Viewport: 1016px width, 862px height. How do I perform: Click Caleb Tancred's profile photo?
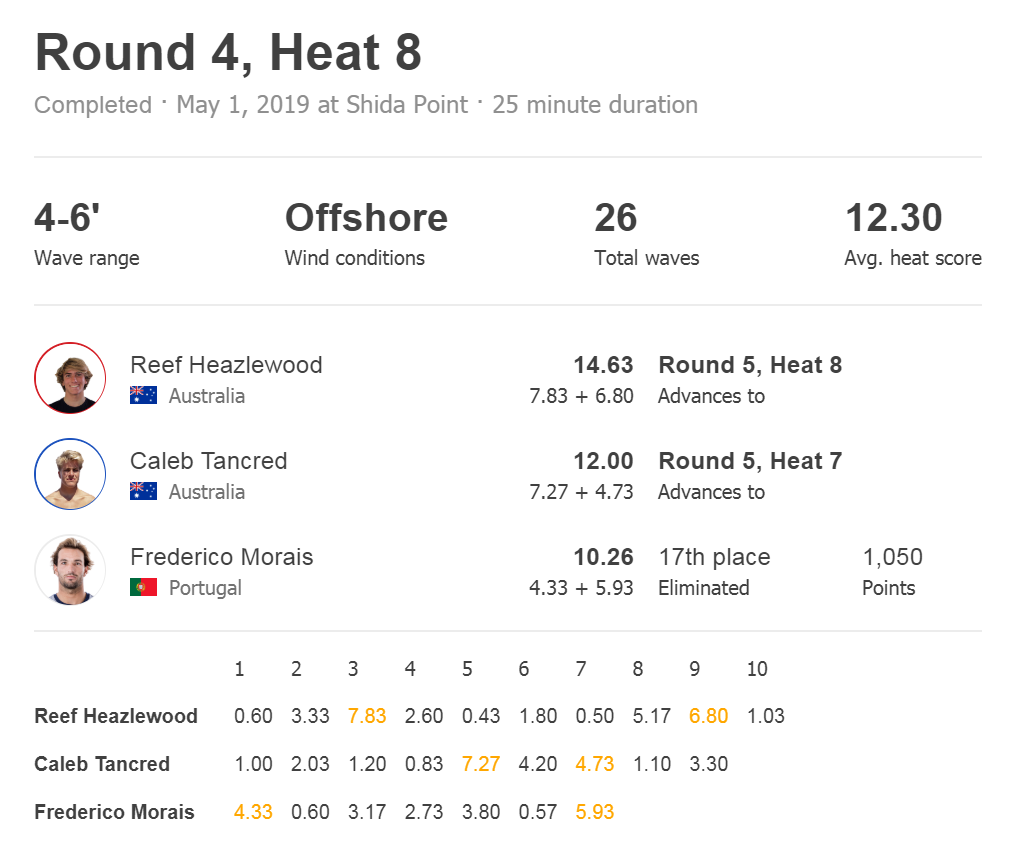(70, 474)
